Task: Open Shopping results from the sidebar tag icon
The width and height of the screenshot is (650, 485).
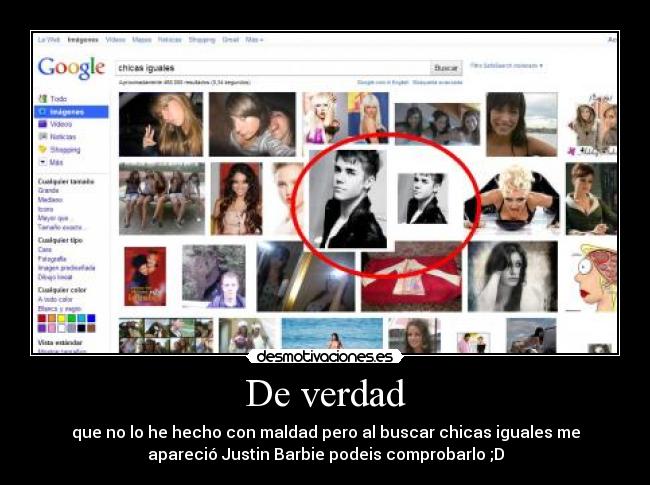Action: 42,149
